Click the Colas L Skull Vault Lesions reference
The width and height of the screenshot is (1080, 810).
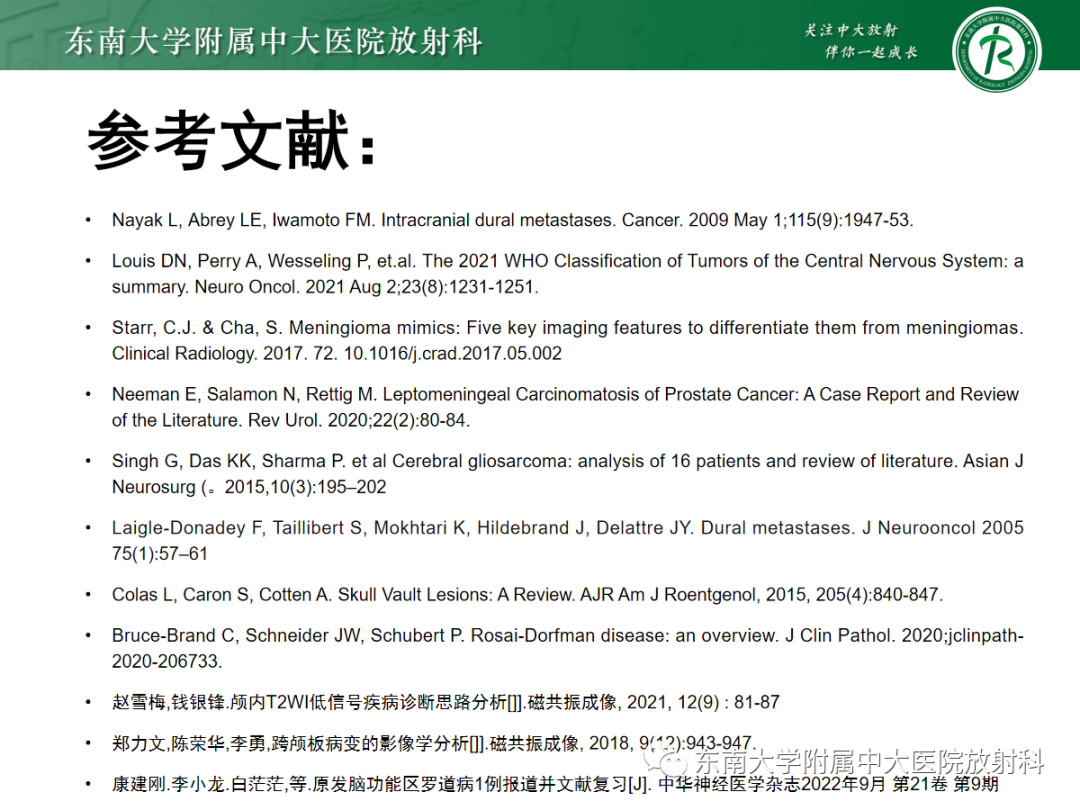click(x=527, y=594)
